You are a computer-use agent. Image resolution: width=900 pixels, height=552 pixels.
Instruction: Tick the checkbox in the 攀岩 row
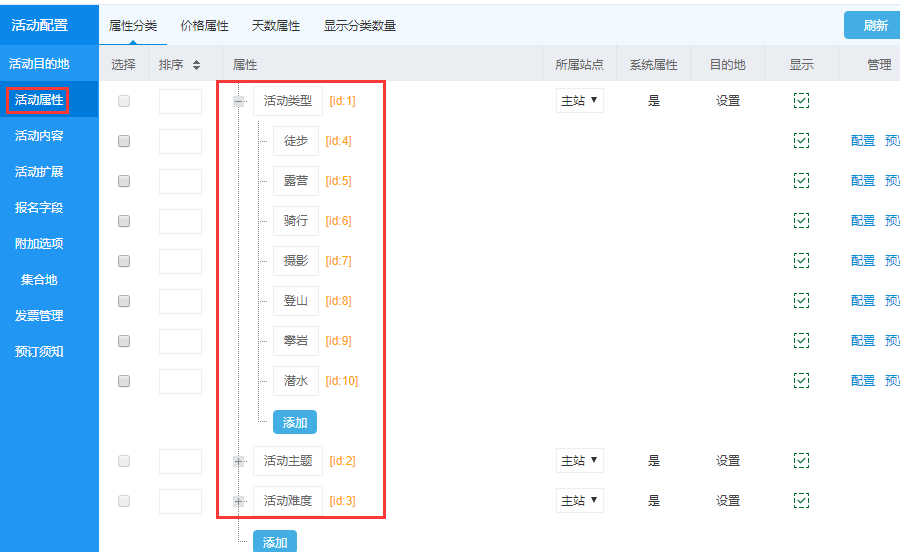pos(124,341)
